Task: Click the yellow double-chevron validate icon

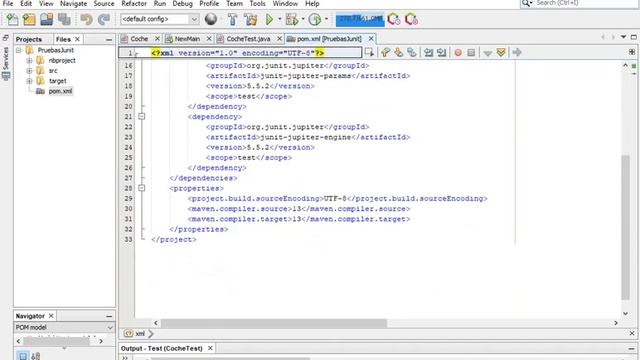Action: [501, 52]
